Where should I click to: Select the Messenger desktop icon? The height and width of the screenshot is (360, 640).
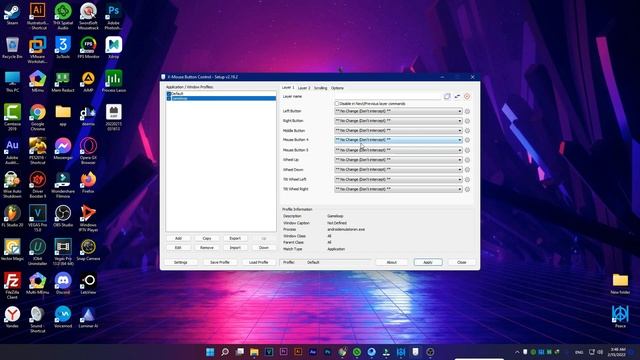tap(63, 149)
